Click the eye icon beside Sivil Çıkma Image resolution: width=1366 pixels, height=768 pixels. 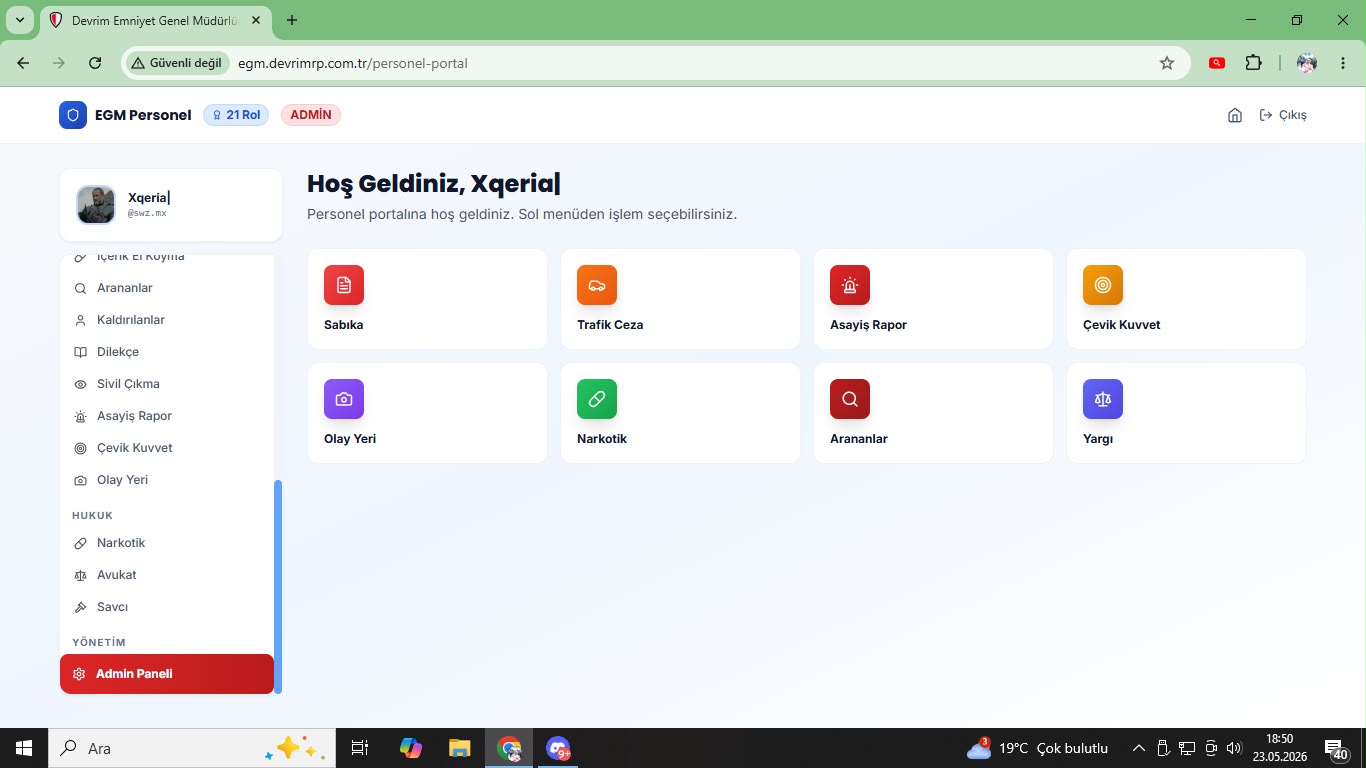pos(81,384)
